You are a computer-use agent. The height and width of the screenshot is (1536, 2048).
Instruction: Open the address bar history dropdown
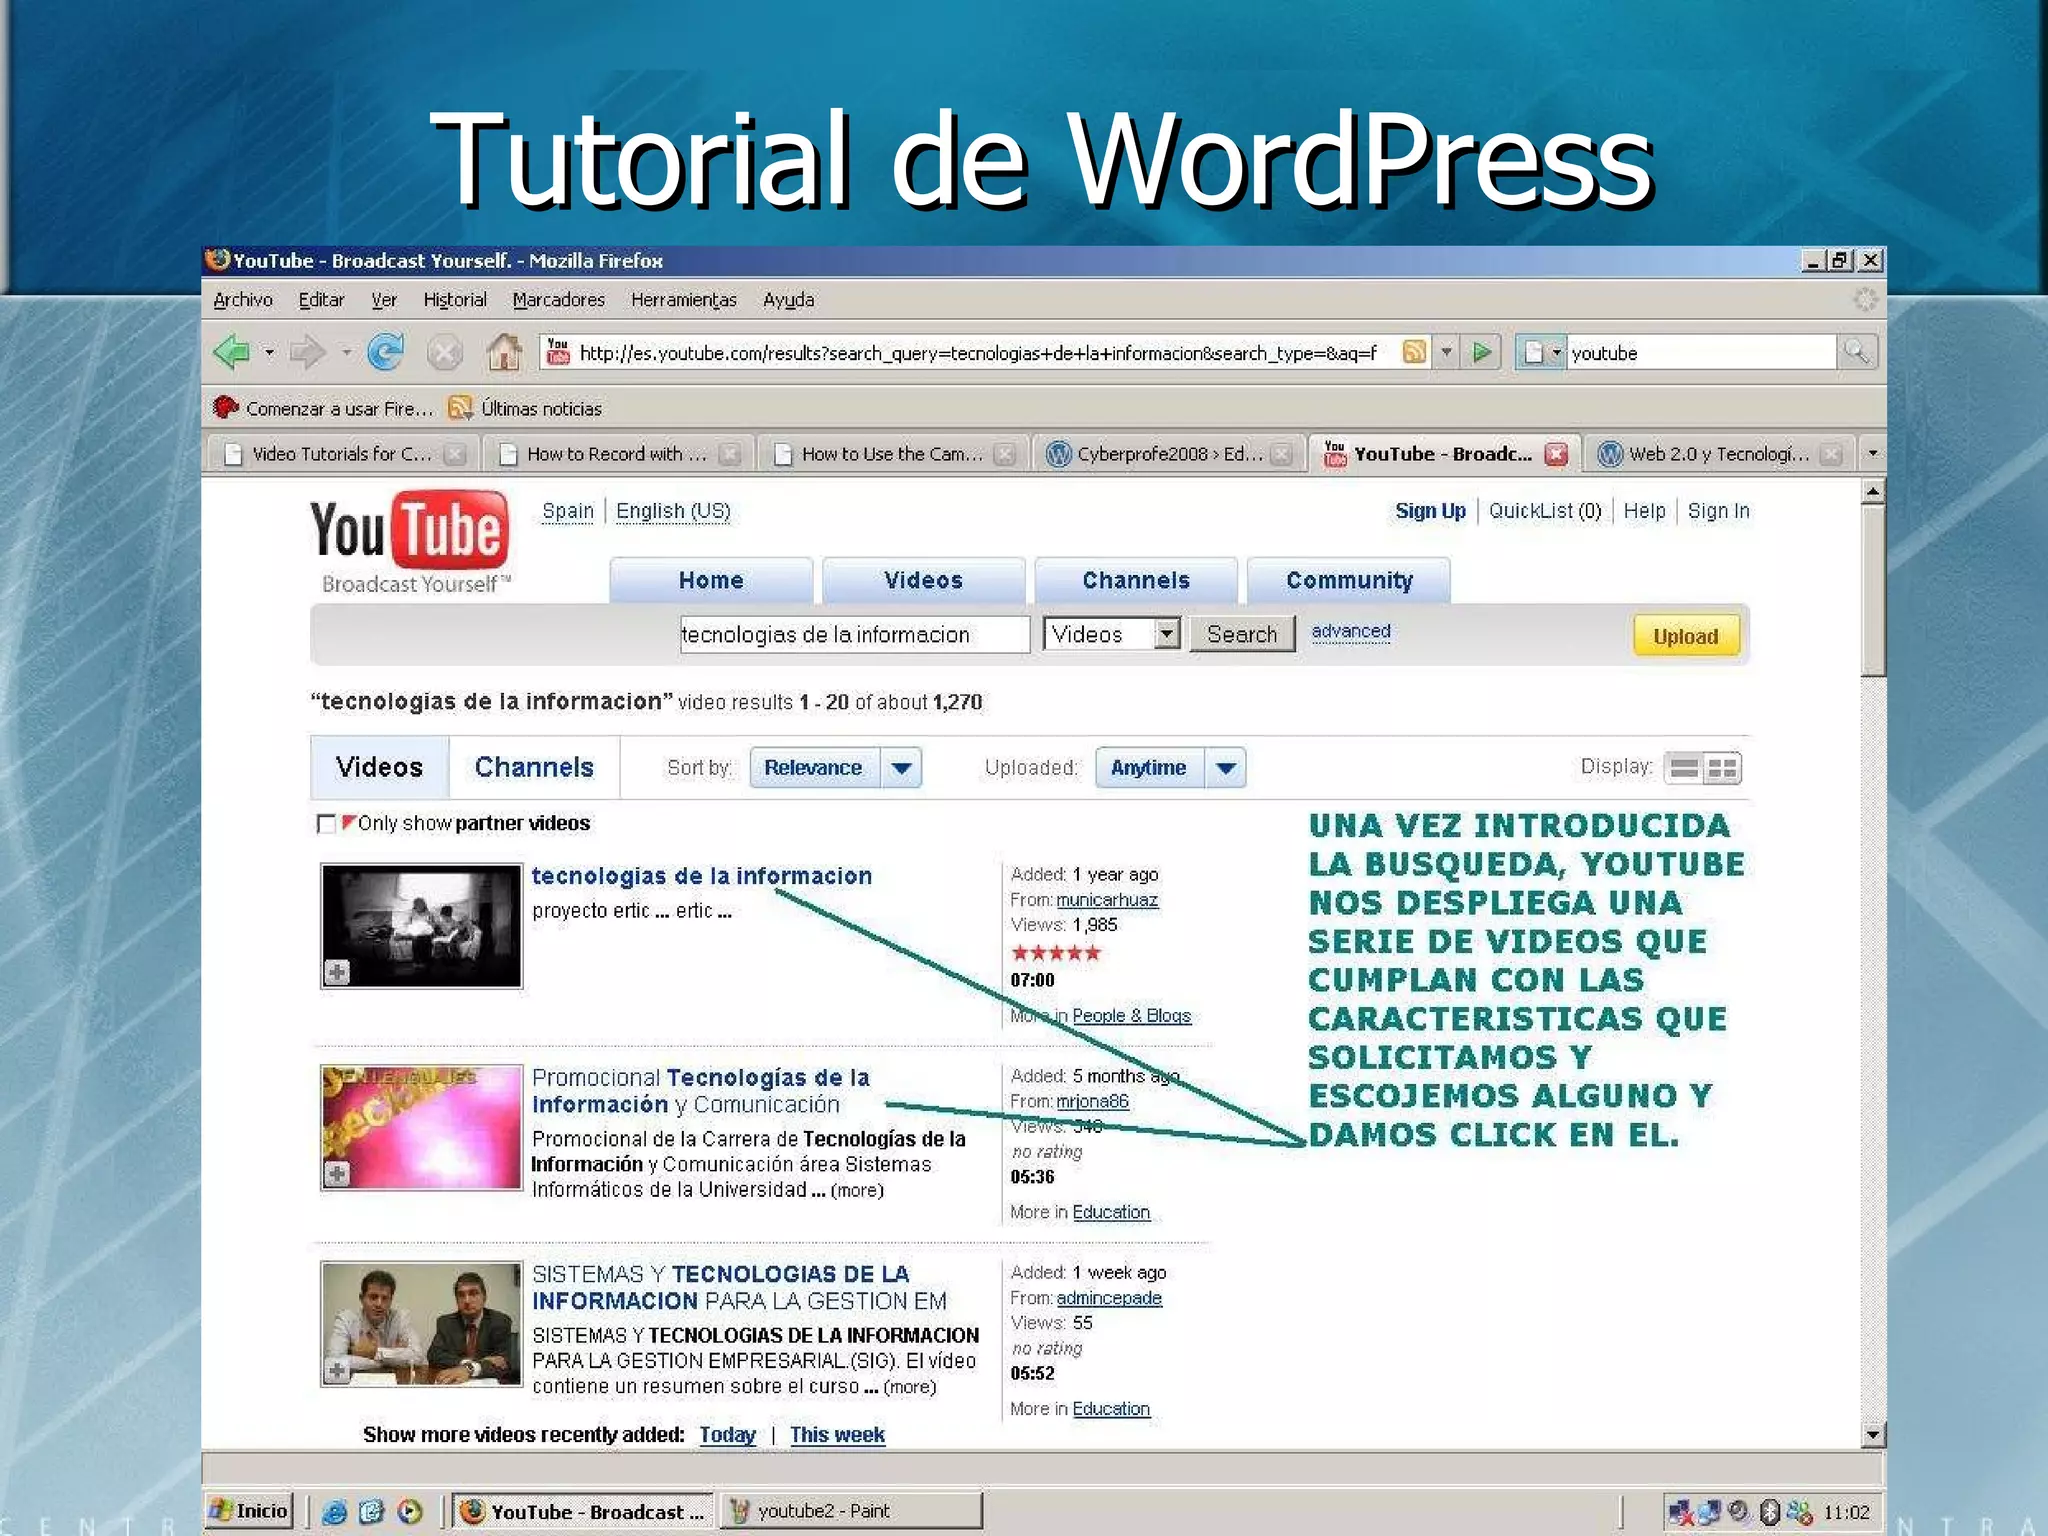tap(1446, 352)
